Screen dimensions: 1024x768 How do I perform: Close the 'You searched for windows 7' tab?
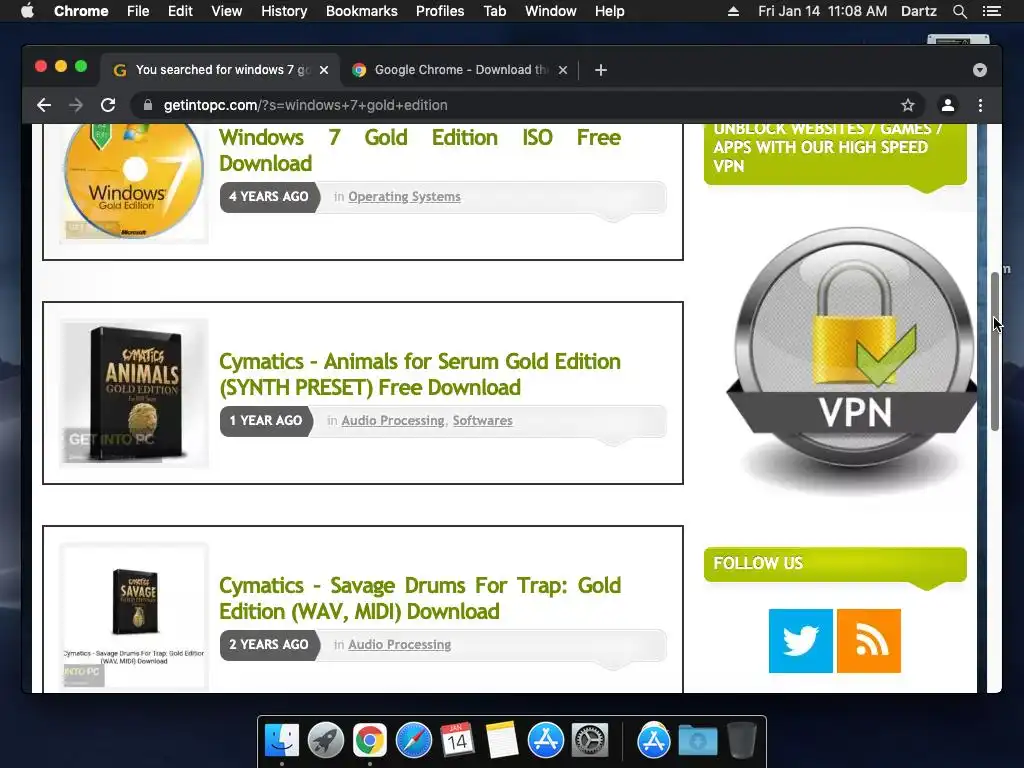pos(324,70)
